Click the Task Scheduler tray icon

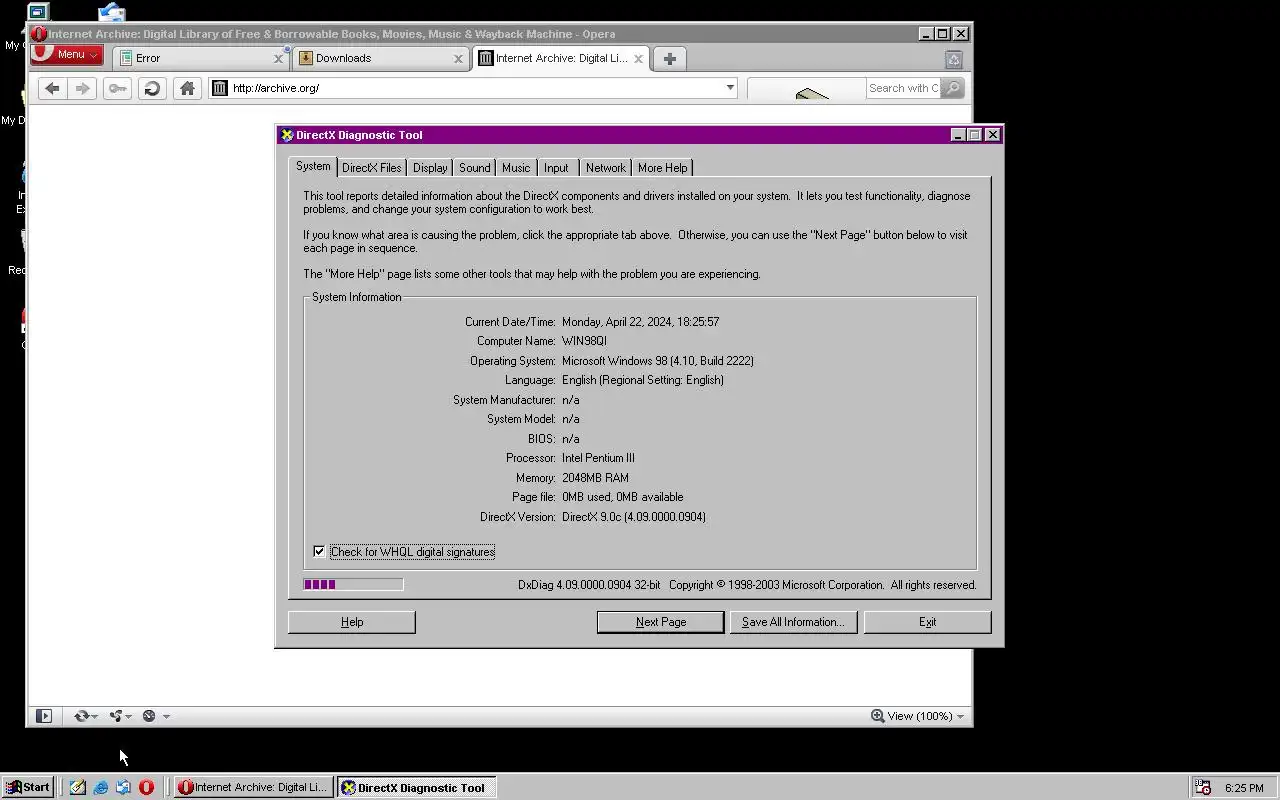coord(1203,787)
